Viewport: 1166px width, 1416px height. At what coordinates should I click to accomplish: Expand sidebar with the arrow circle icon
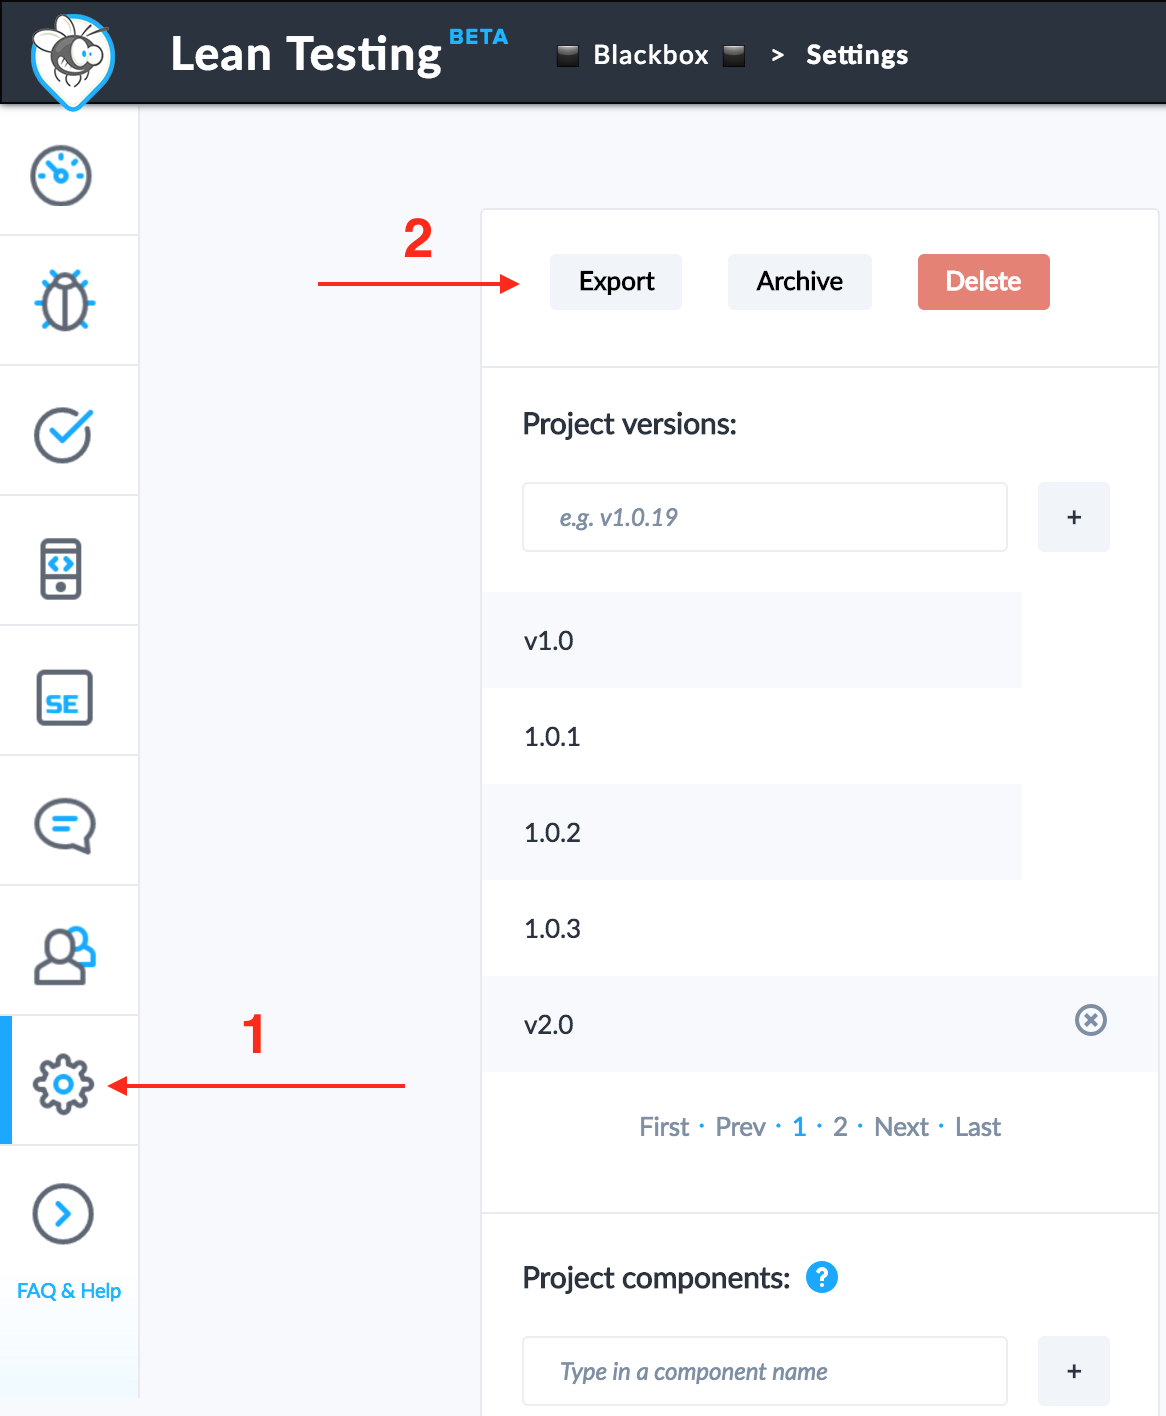click(63, 1214)
